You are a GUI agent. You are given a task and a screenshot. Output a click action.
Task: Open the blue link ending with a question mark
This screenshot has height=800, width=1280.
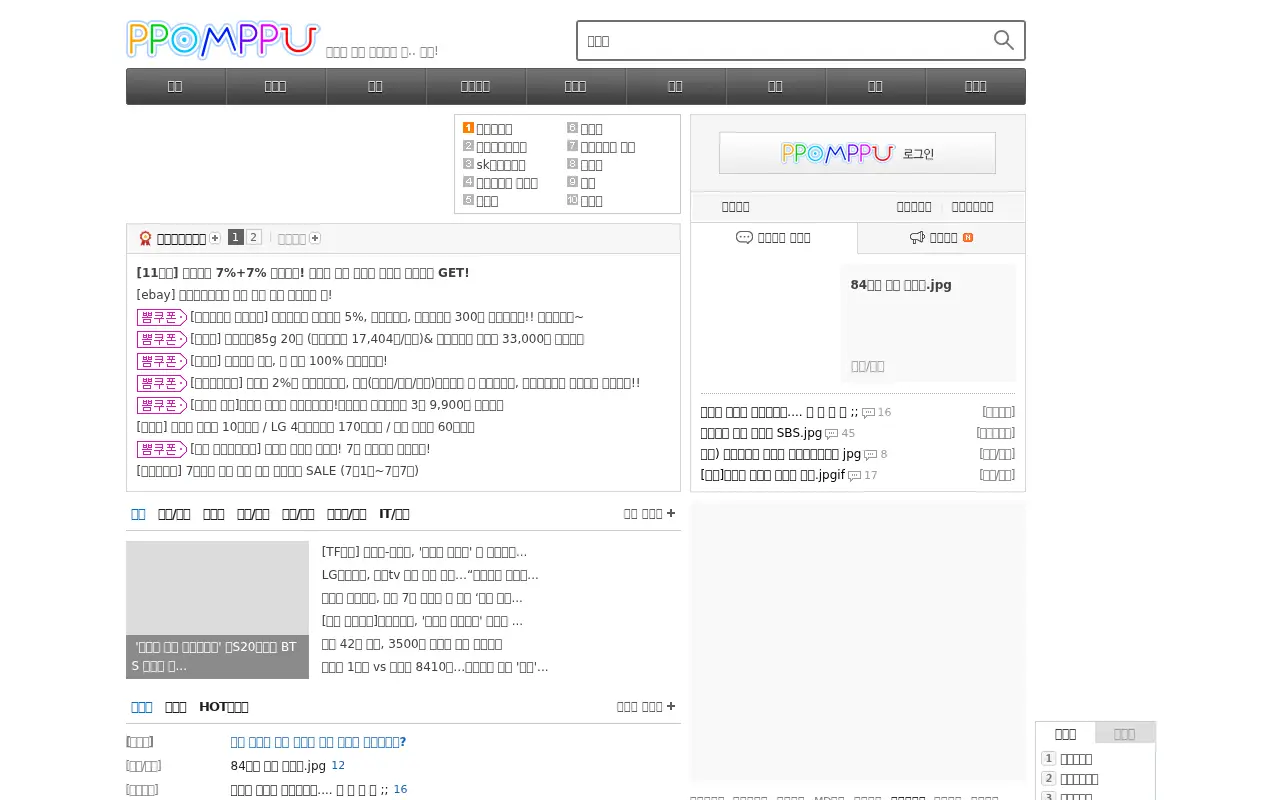(x=318, y=742)
